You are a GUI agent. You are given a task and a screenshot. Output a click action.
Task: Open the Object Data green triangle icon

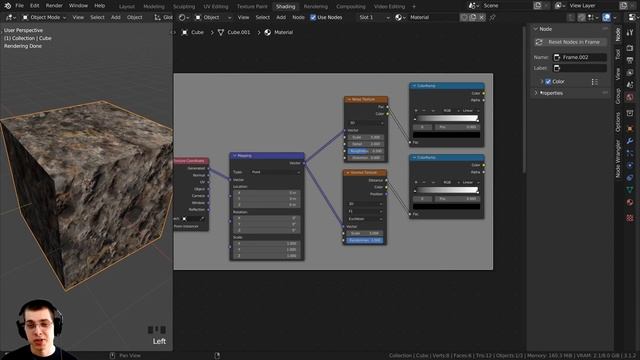click(630, 190)
